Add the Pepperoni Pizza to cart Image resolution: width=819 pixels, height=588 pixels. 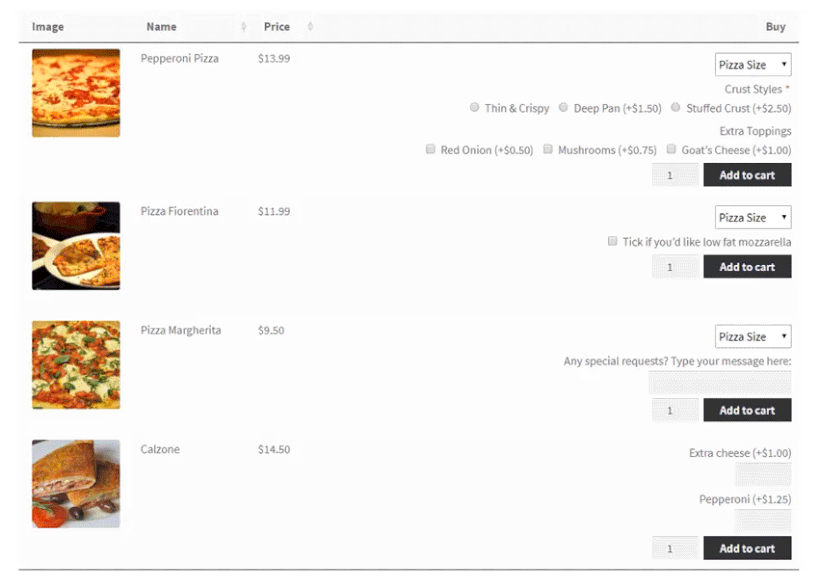(x=747, y=174)
